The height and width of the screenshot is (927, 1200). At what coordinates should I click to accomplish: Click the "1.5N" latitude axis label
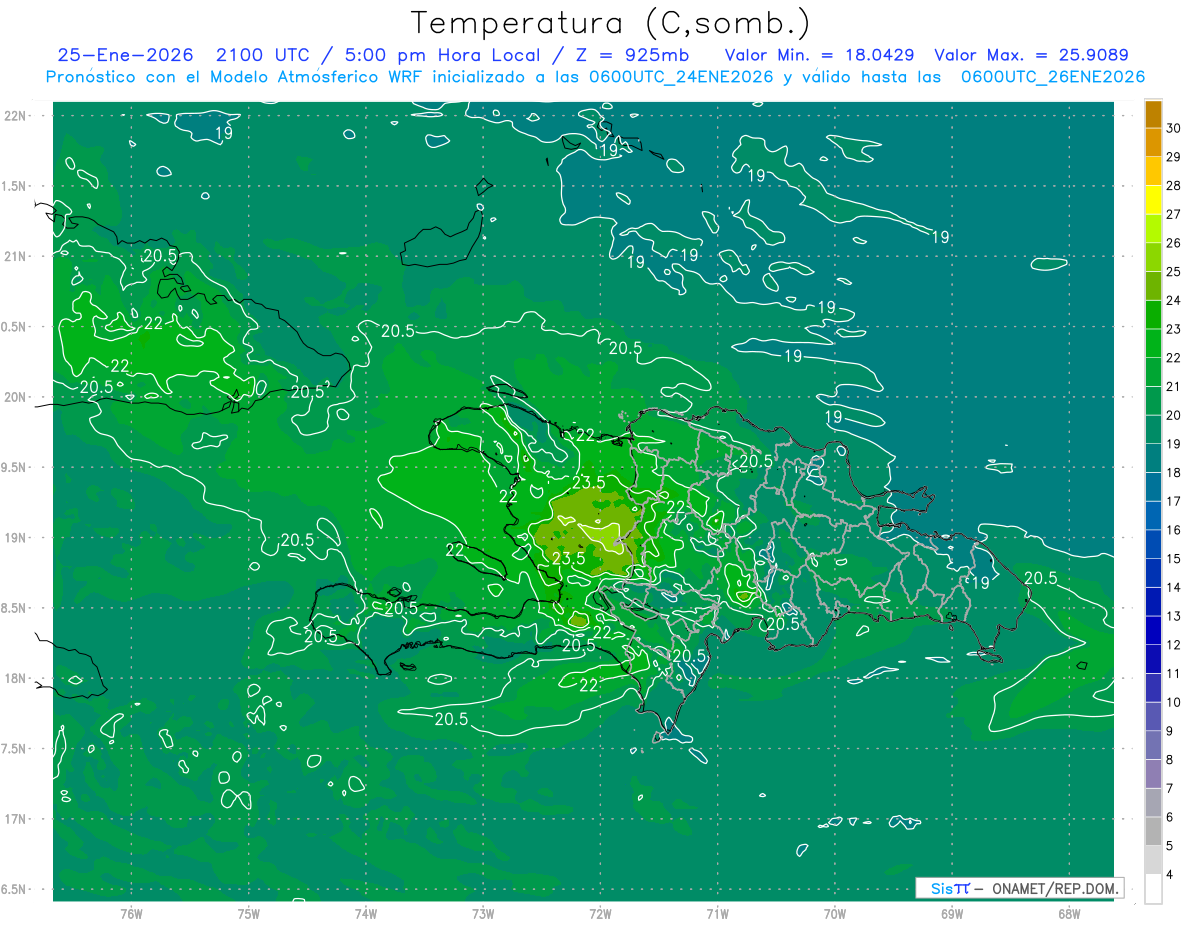[14, 186]
